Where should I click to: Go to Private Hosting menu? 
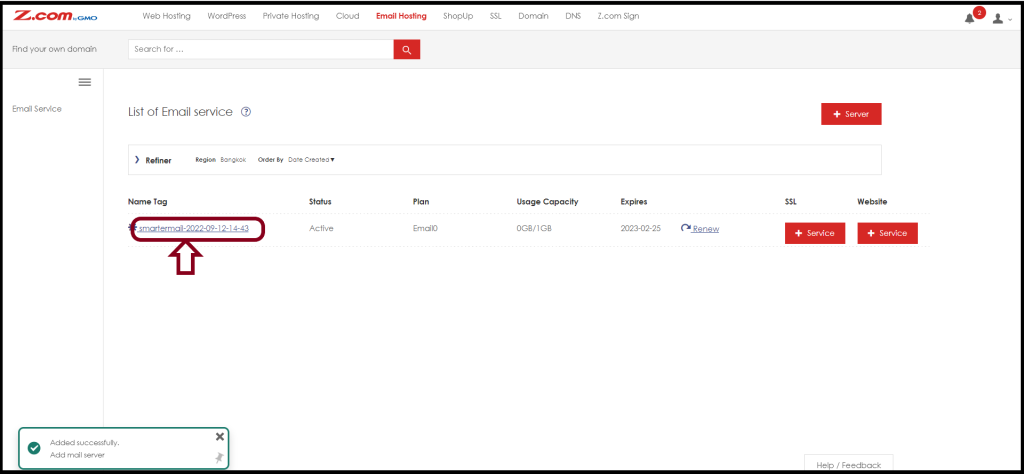[x=291, y=16]
